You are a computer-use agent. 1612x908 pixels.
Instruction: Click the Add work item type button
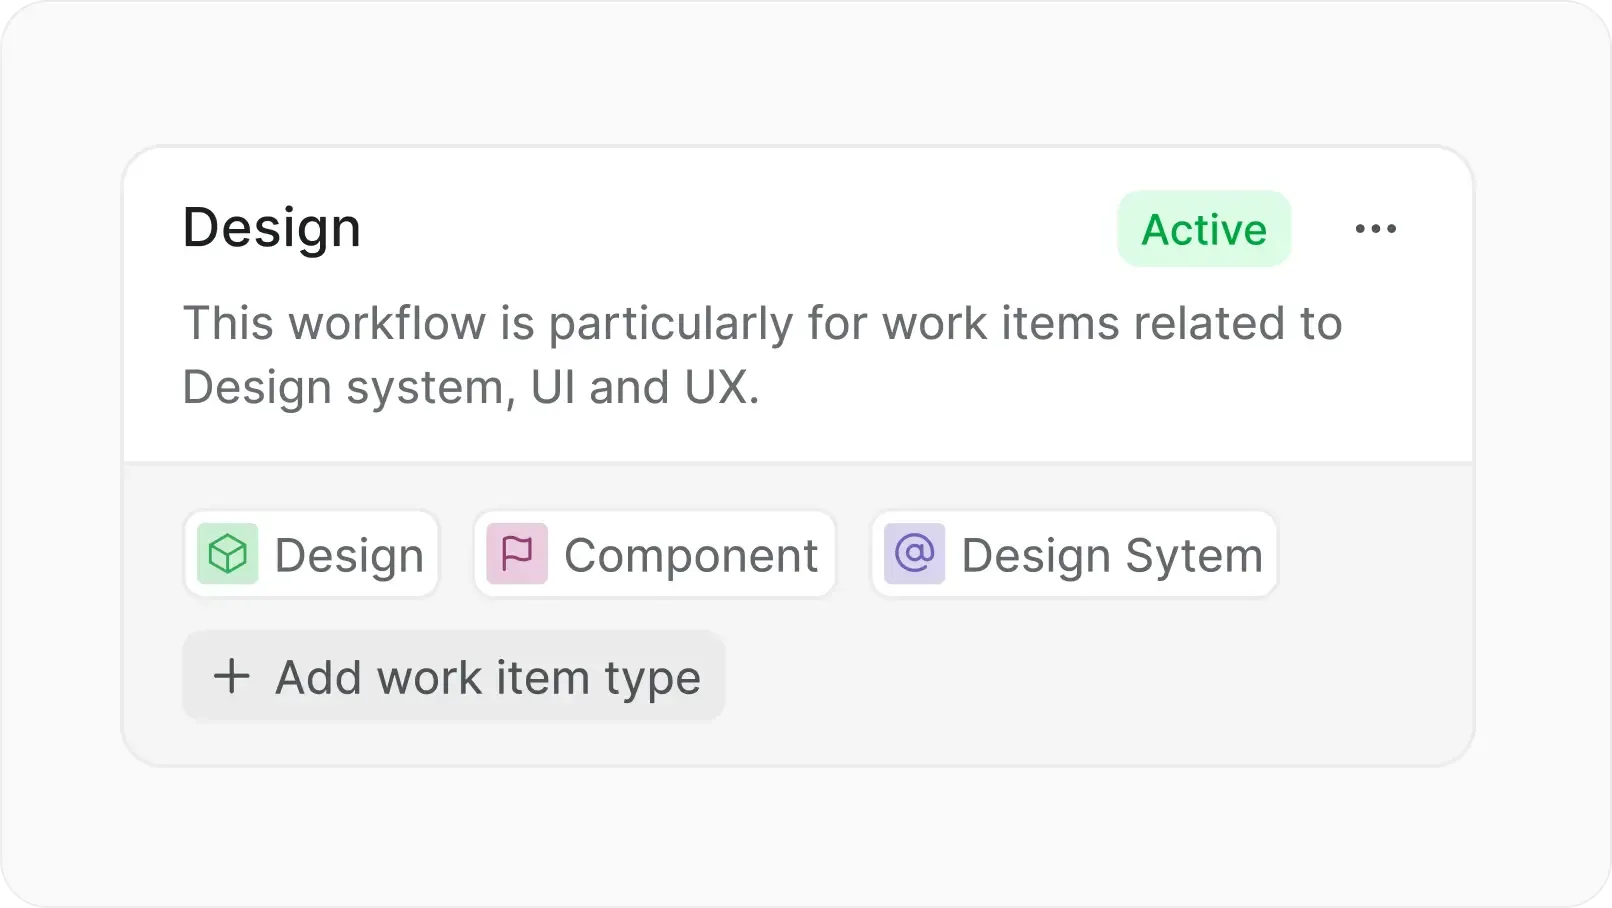(453, 676)
